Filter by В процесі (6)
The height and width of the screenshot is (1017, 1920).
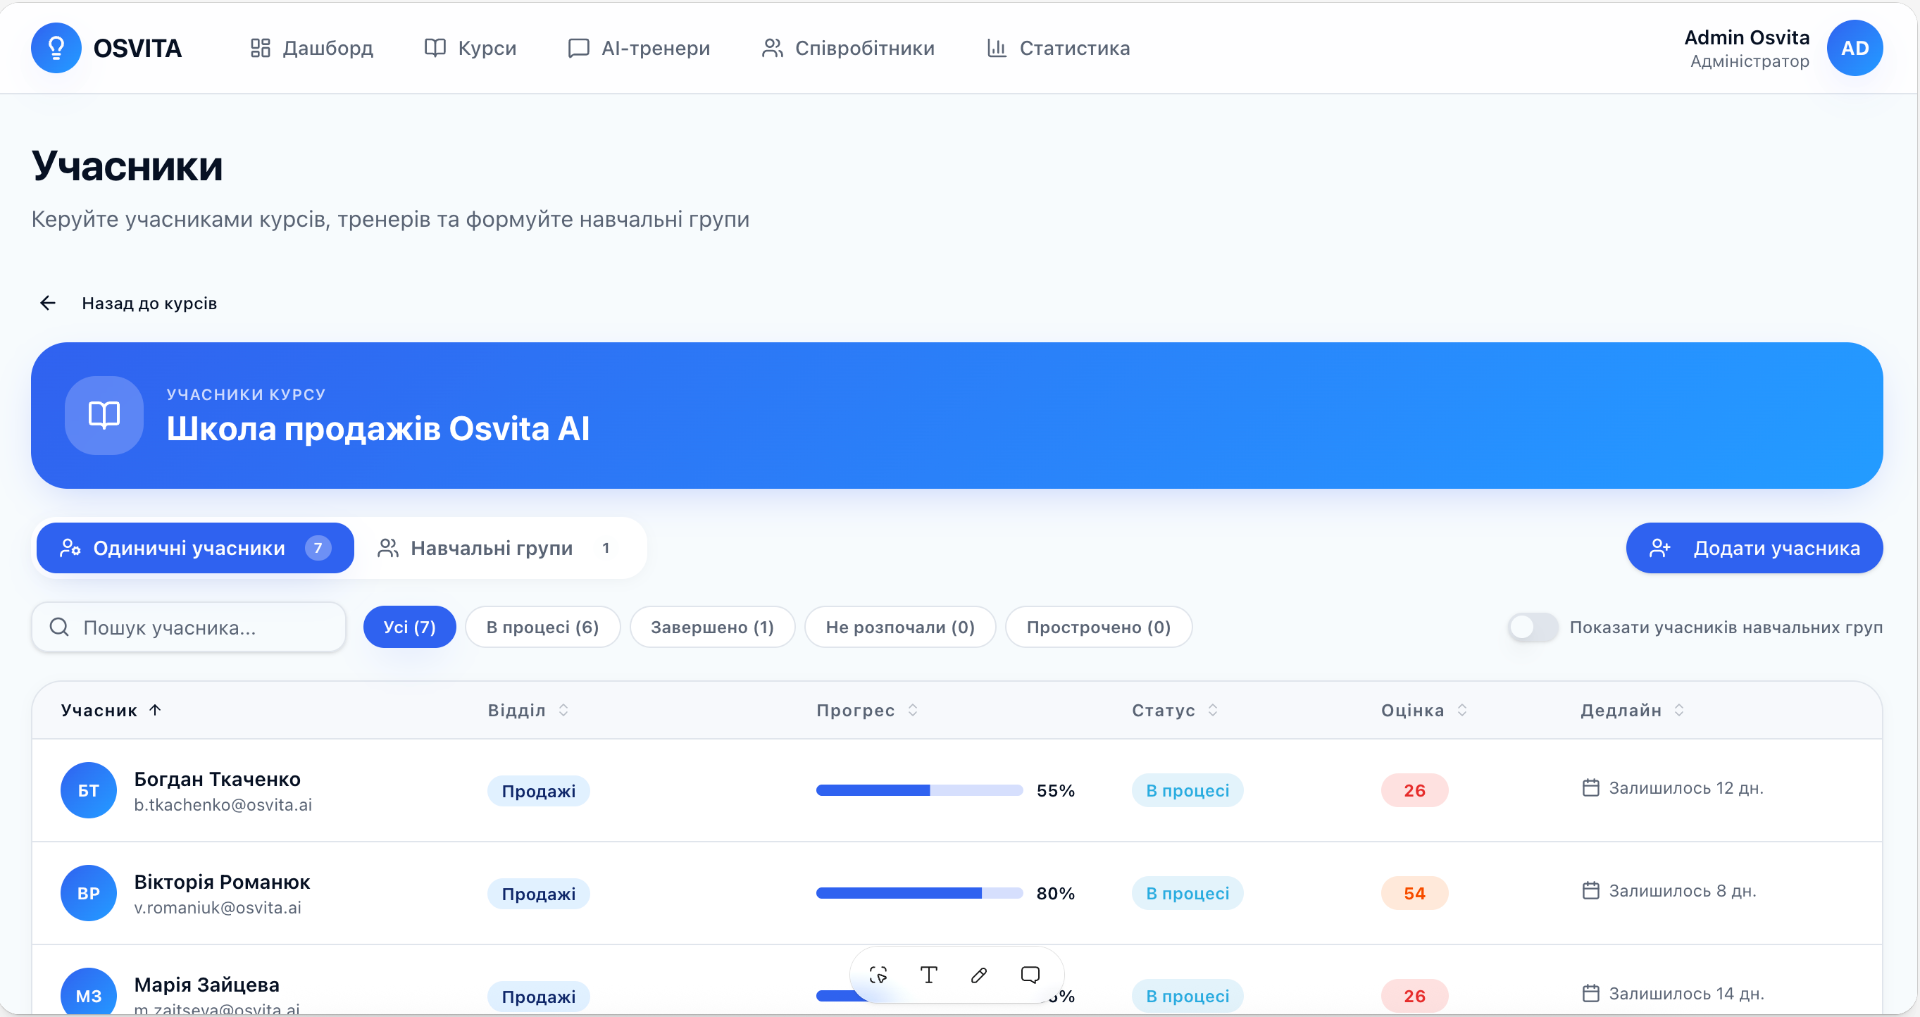point(543,627)
